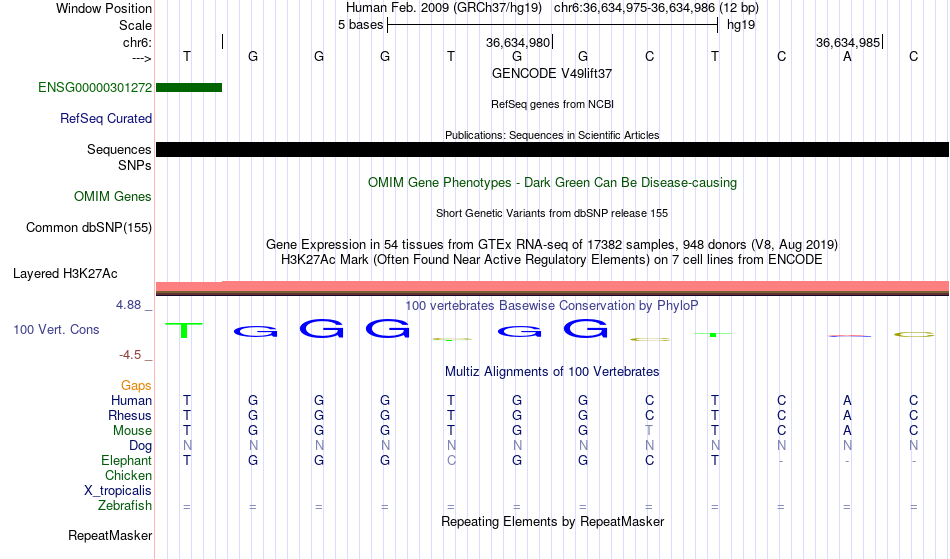The image size is (950, 559).
Task: Click the -4.5 PhyloP lower scale value
Action: coord(130,355)
